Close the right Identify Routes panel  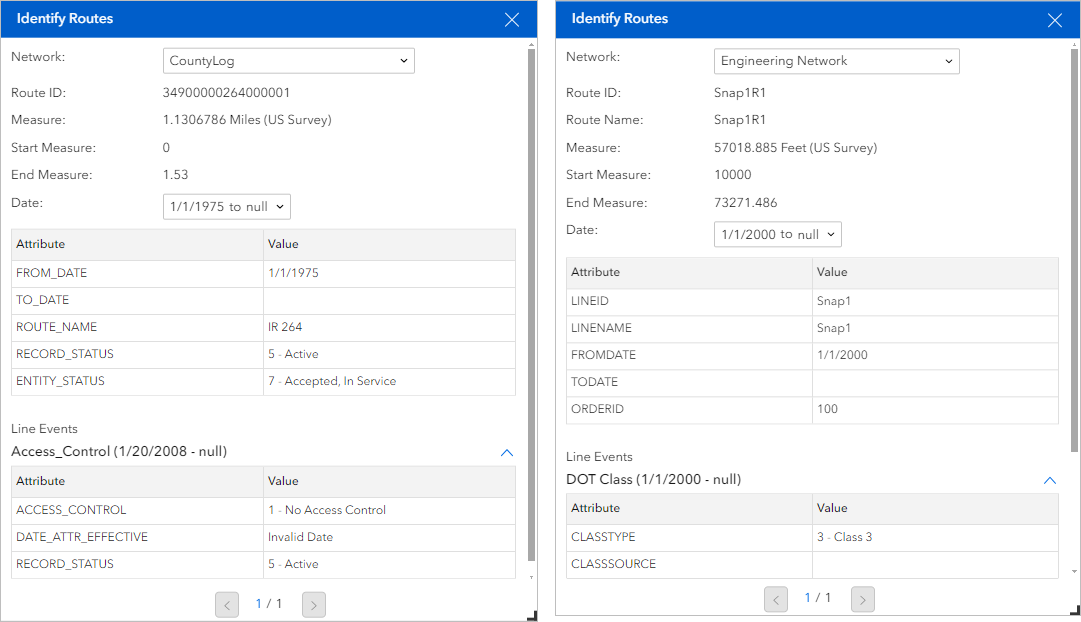click(1056, 19)
